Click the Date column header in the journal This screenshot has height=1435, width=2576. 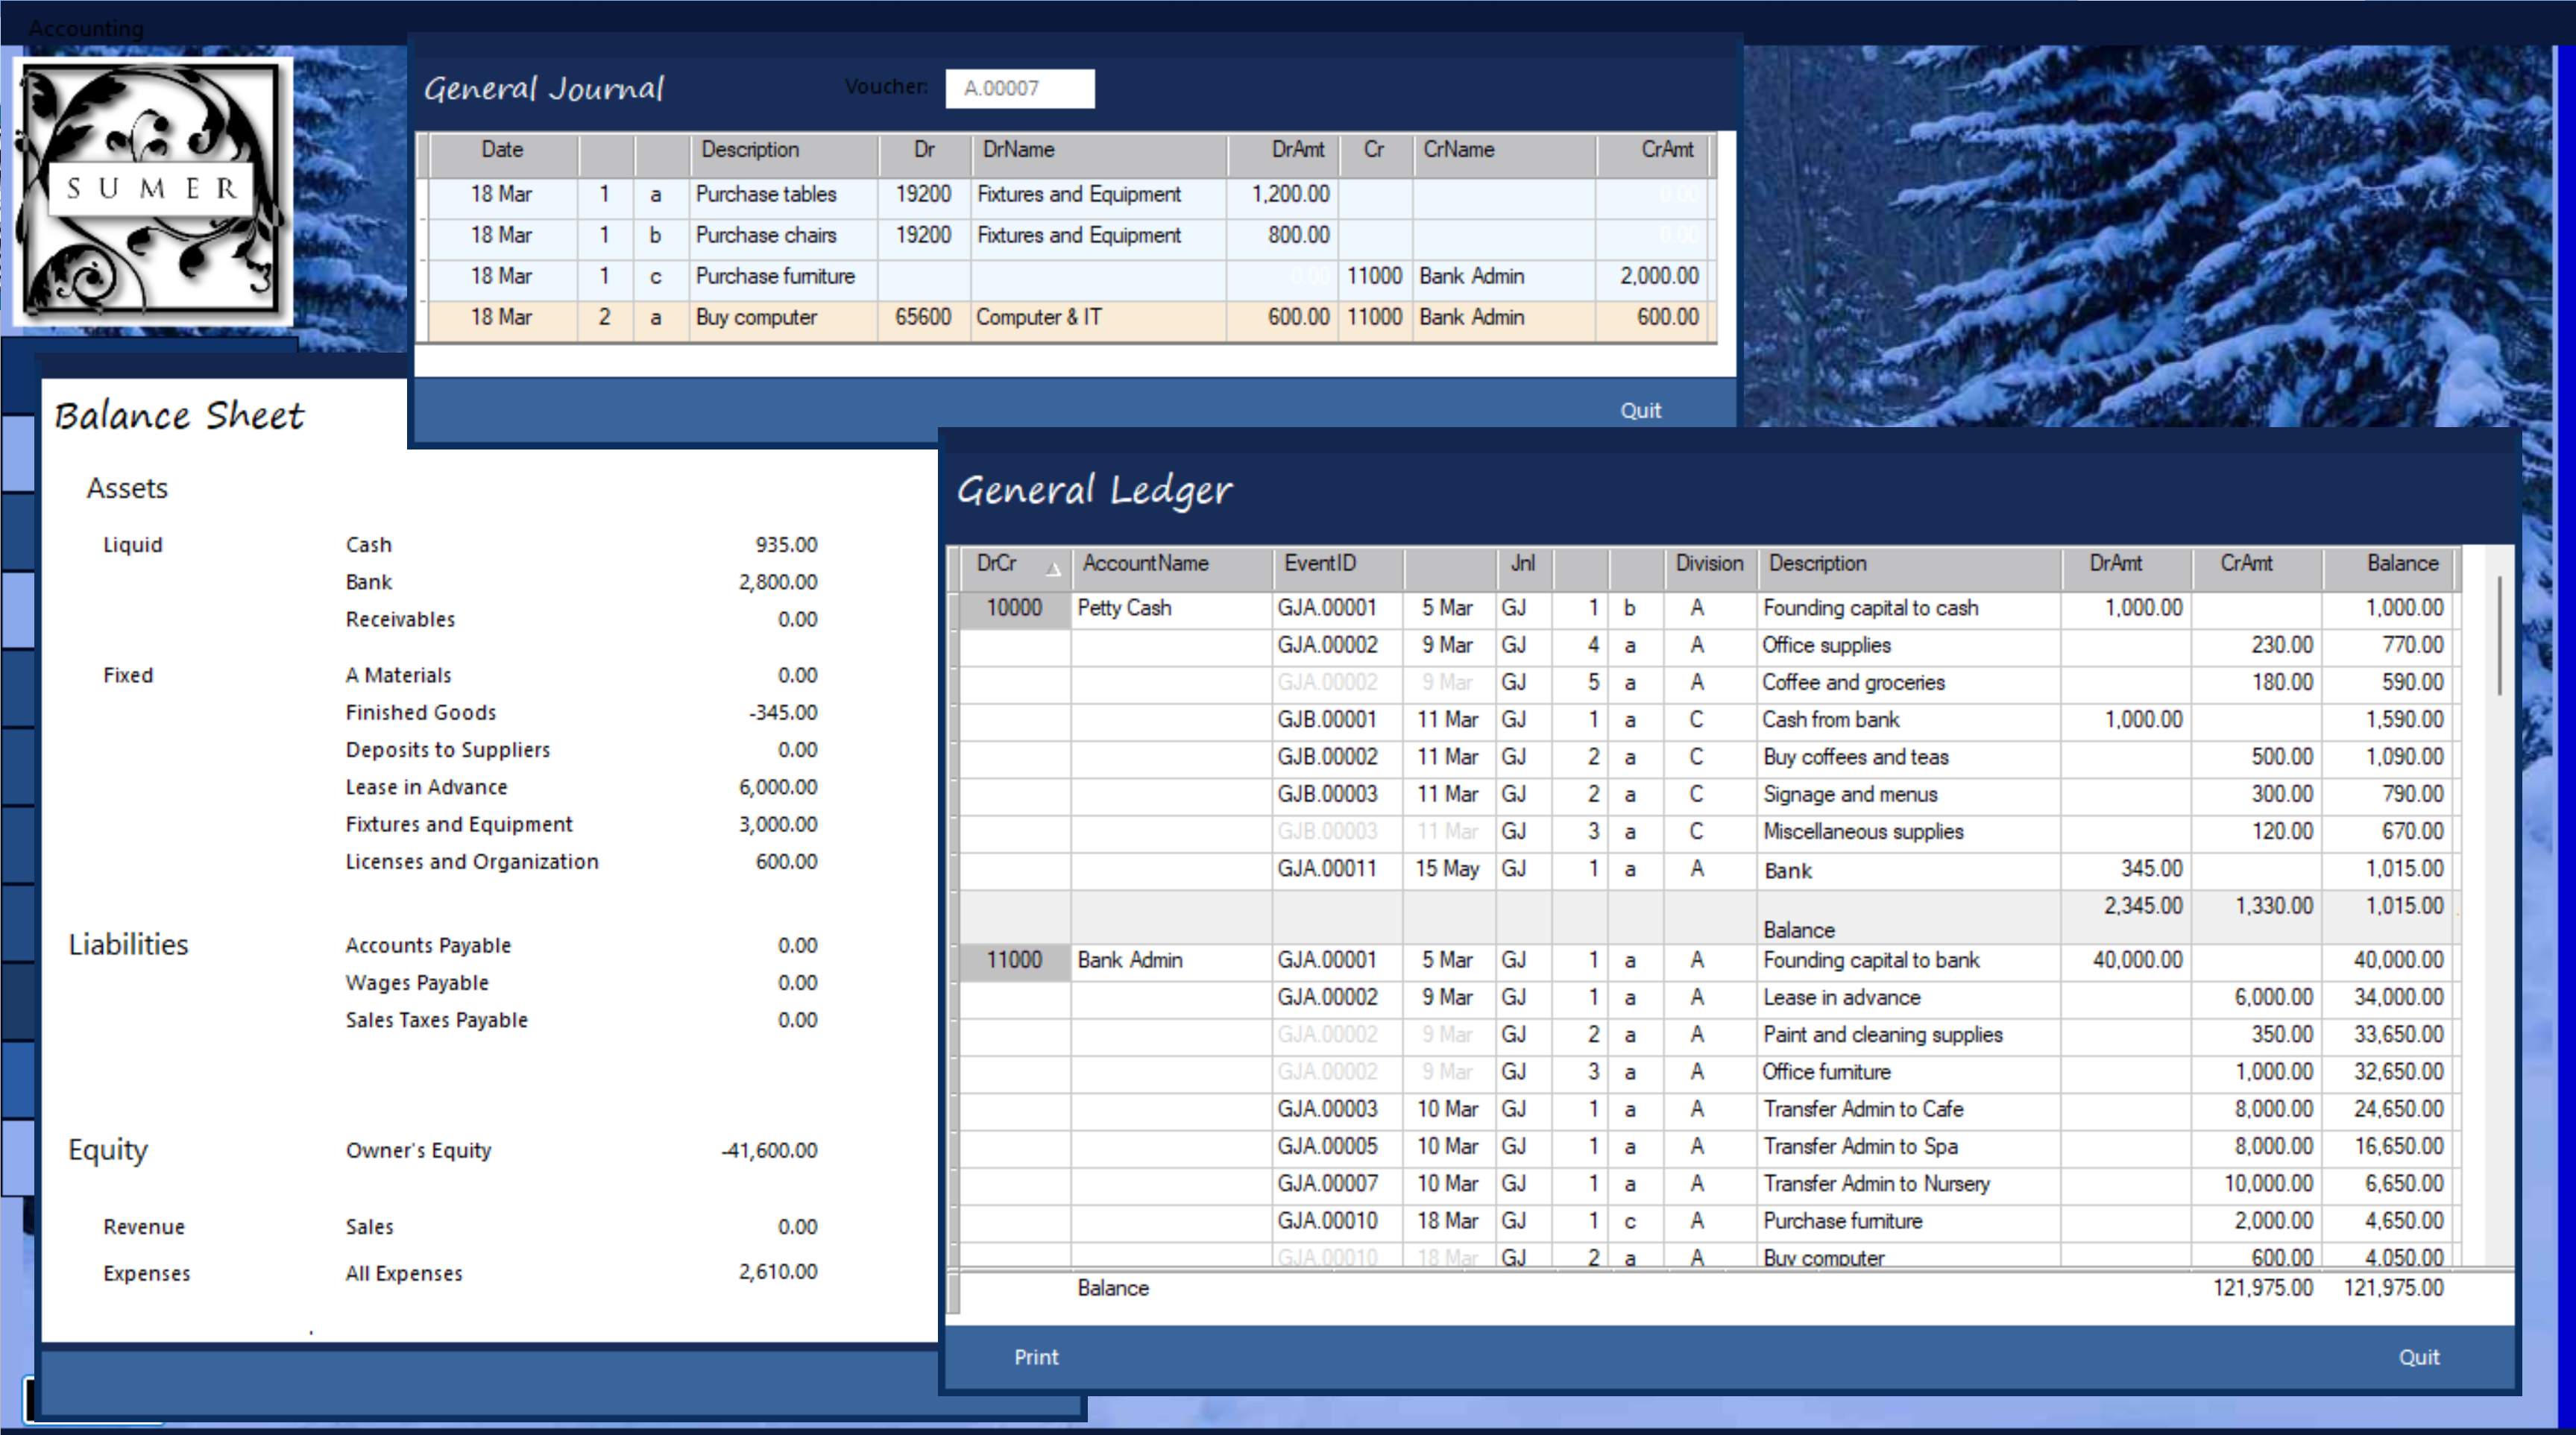pos(502,150)
